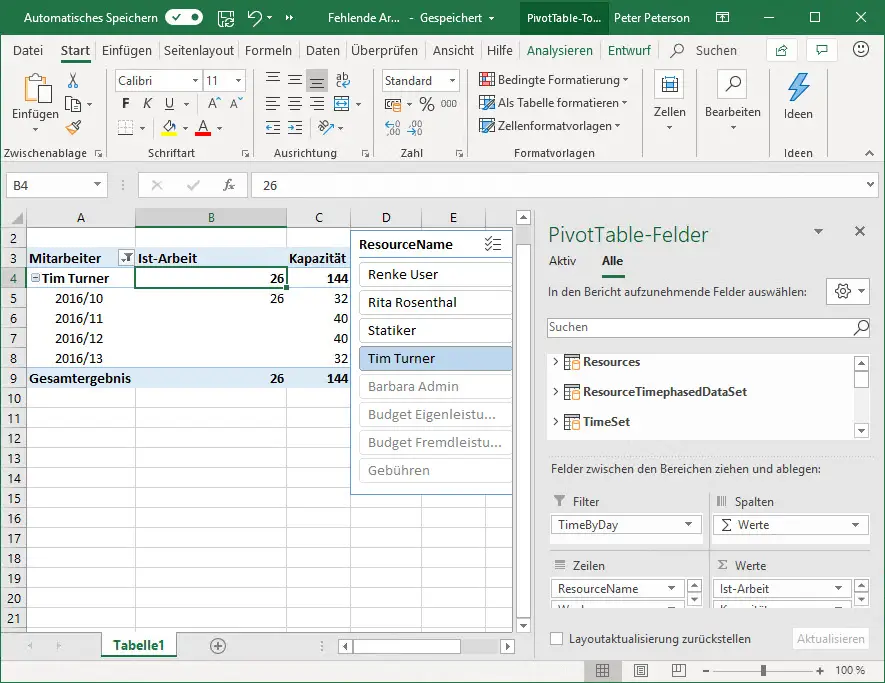Check Layoutaktualisierung zurückstellen checkbox
This screenshot has height=683, width=885.
(x=557, y=638)
